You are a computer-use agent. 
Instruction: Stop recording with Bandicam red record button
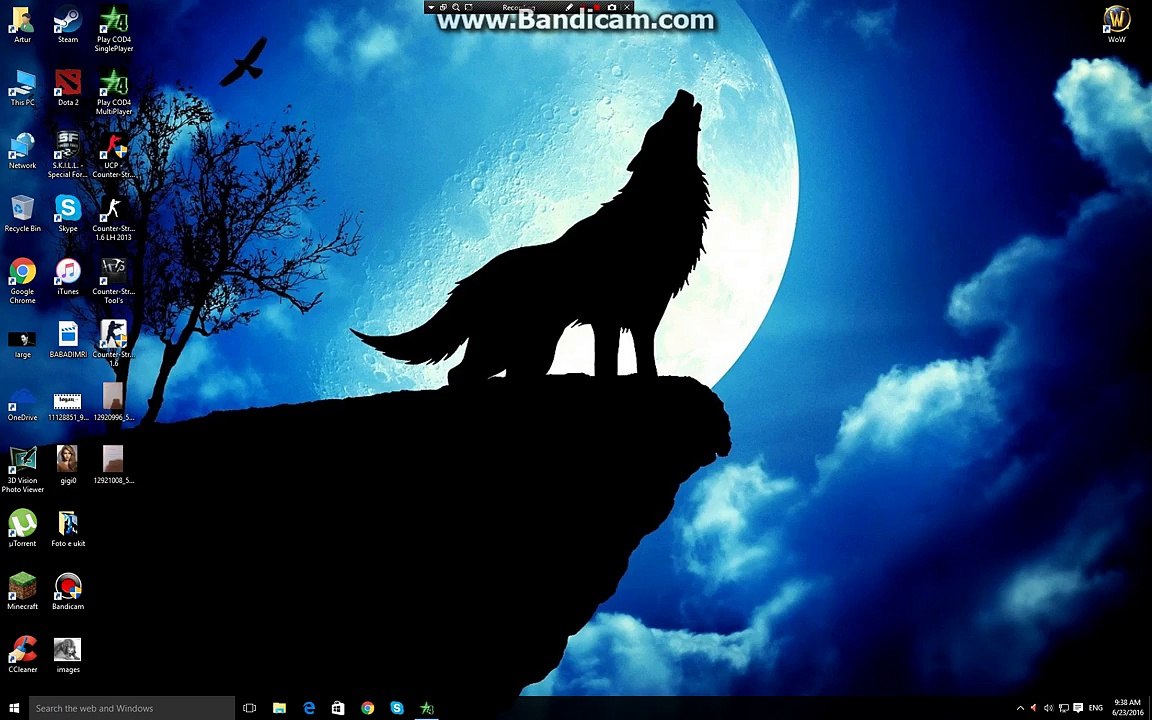coord(597,7)
